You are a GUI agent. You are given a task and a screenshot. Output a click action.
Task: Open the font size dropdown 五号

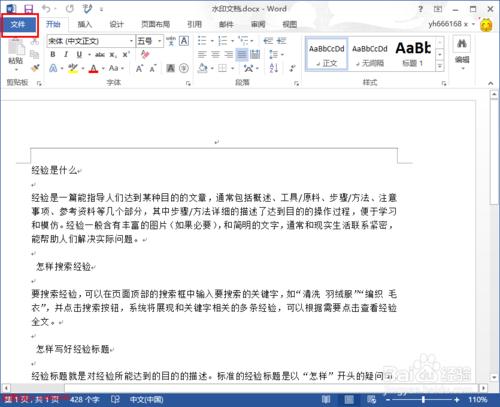150,41
